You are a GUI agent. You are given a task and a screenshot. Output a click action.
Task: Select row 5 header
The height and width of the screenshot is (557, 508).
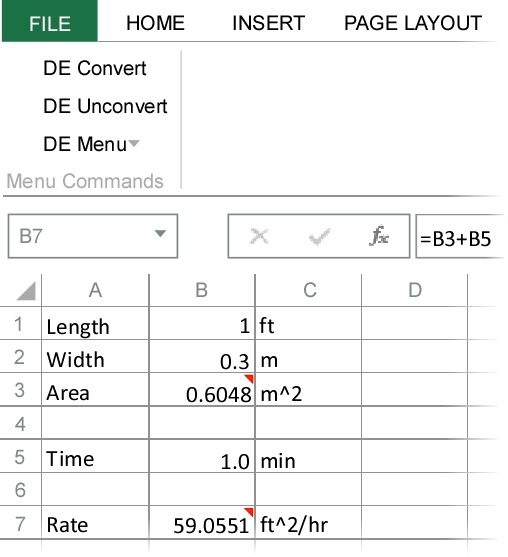point(21,456)
